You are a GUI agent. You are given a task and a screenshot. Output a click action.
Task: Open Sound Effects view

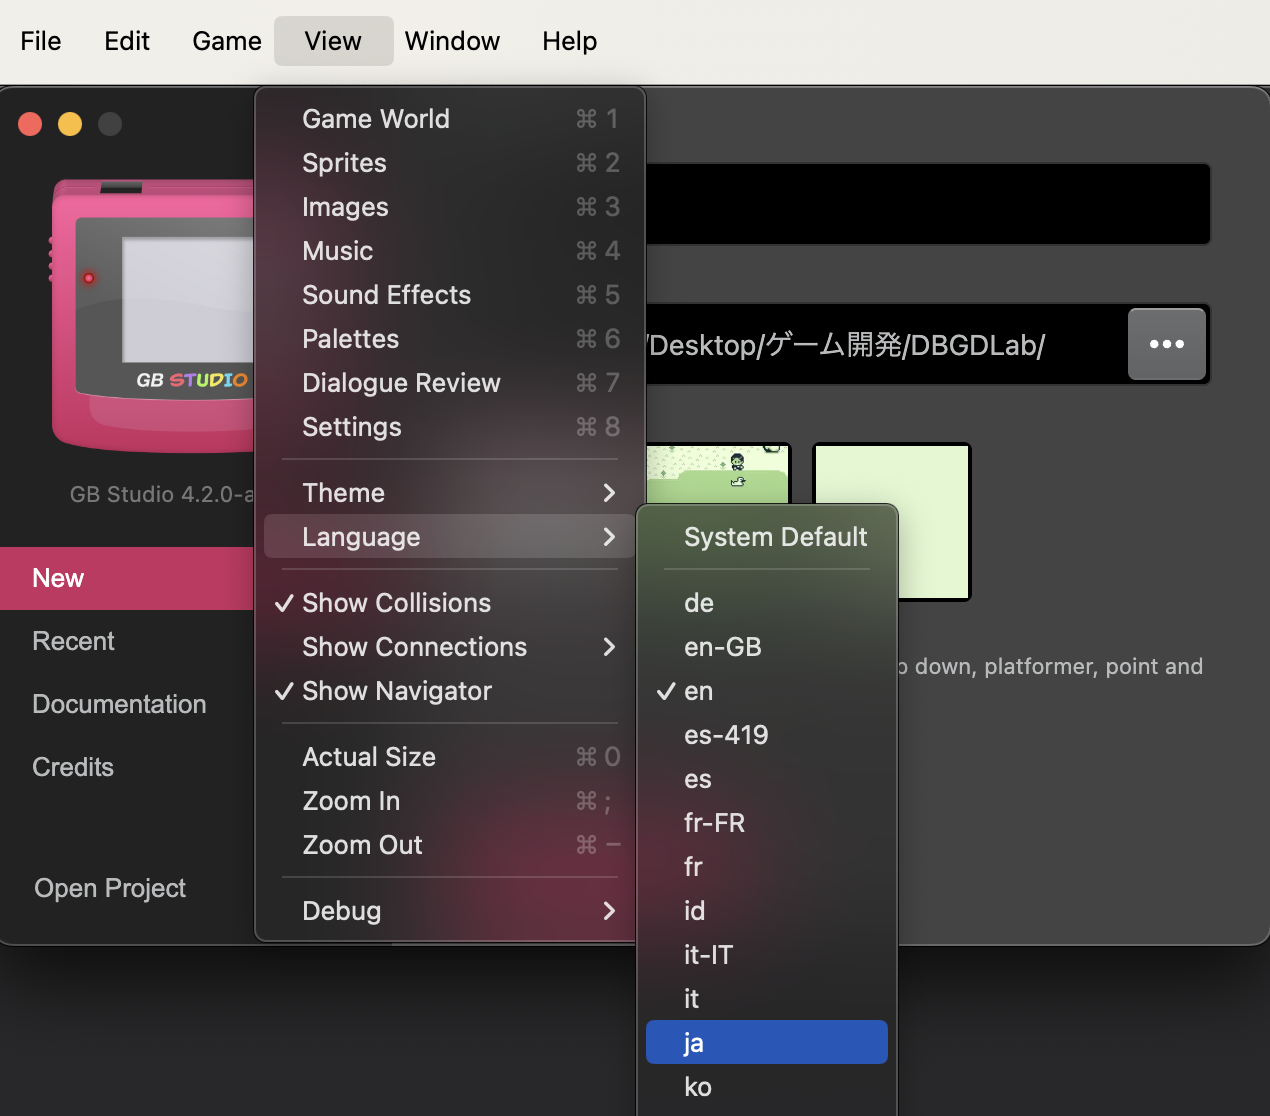click(x=450, y=295)
